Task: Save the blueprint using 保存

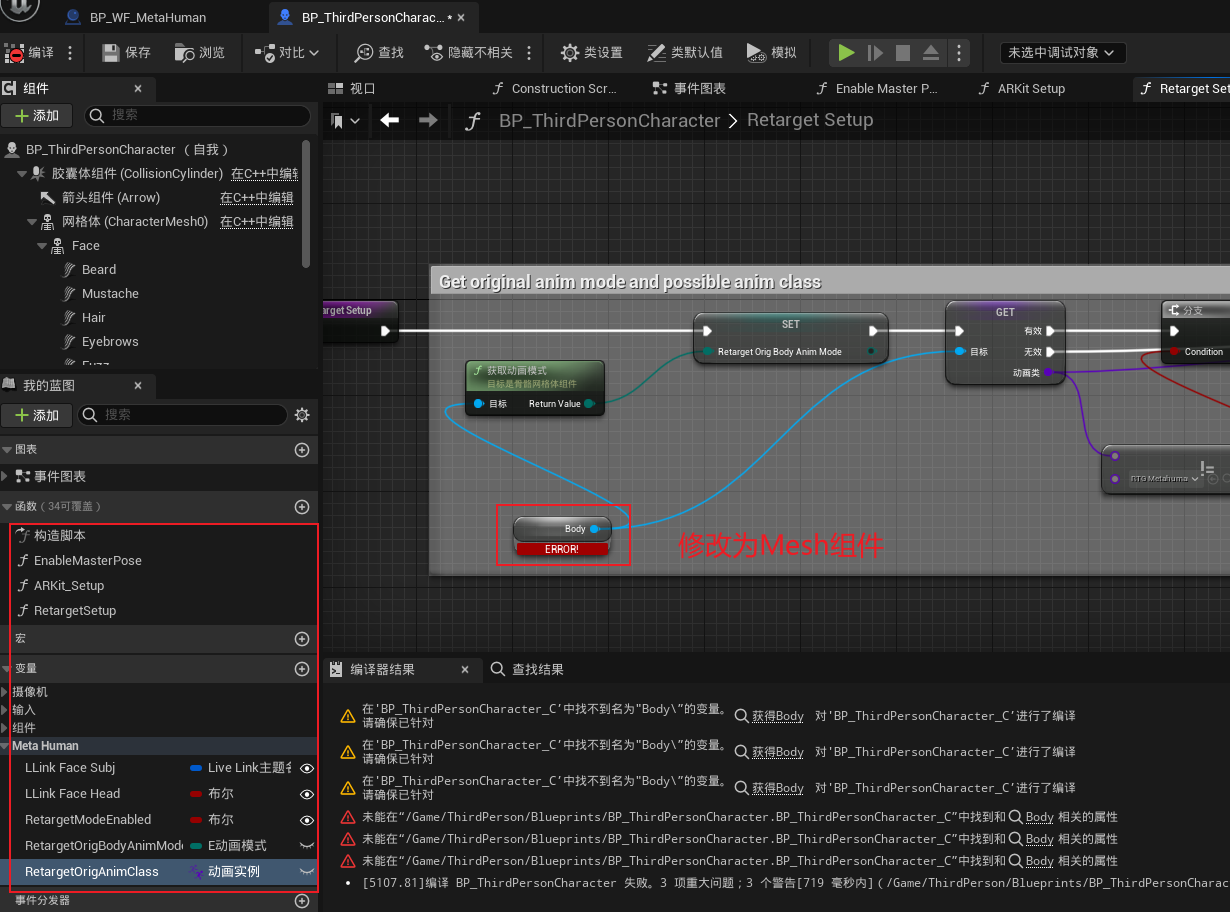Action: [x=127, y=53]
